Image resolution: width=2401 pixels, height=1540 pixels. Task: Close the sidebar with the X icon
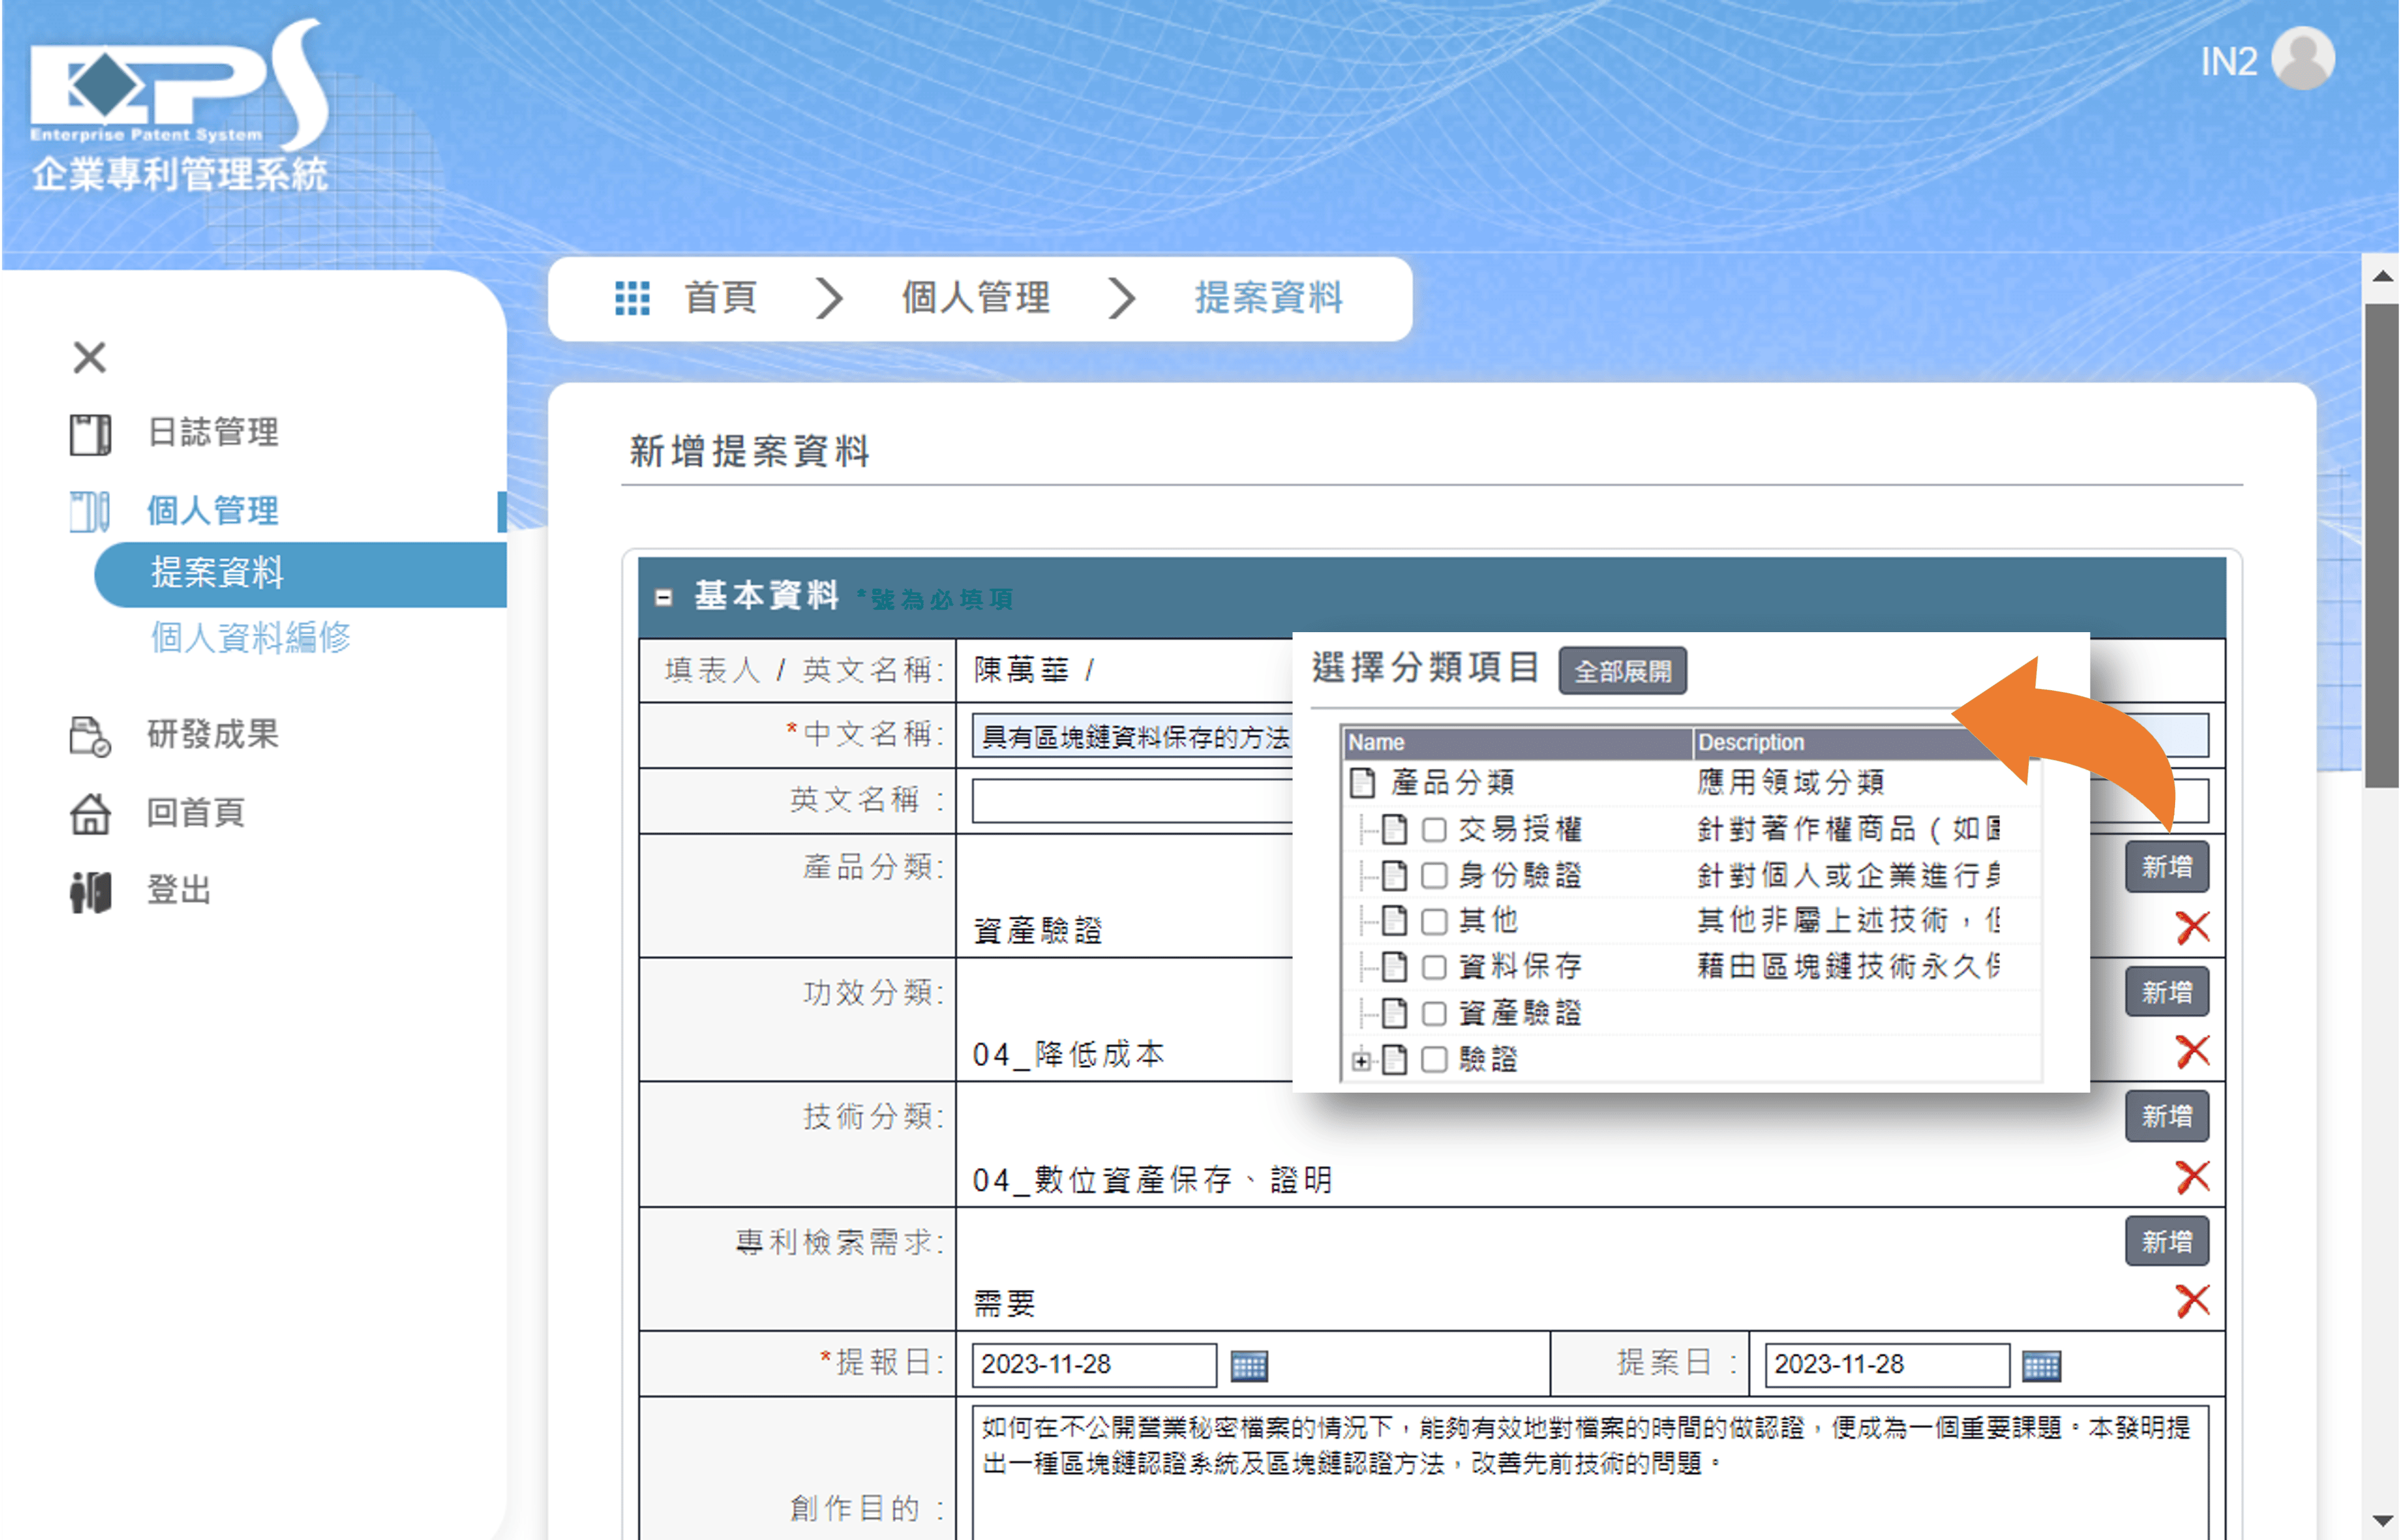click(x=90, y=357)
